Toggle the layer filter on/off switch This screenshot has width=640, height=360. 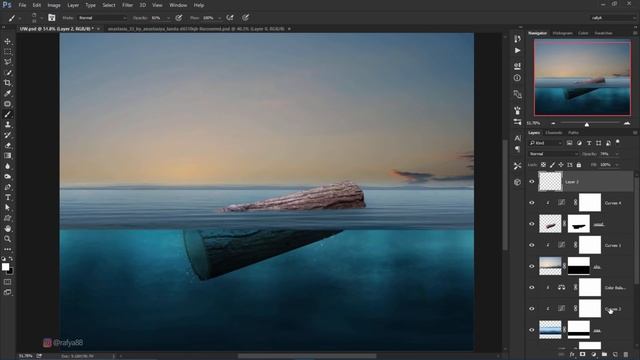[x=618, y=142]
